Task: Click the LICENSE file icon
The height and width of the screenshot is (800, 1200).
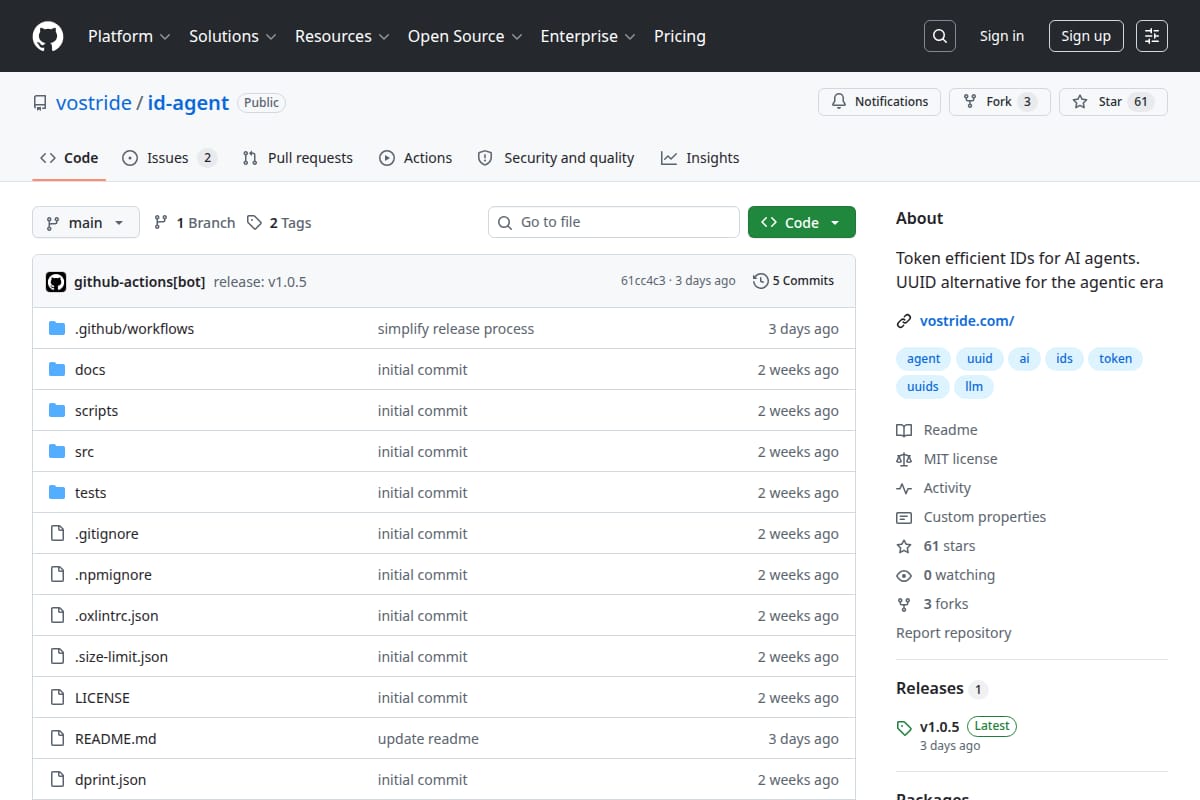Action: (x=57, y=698)
